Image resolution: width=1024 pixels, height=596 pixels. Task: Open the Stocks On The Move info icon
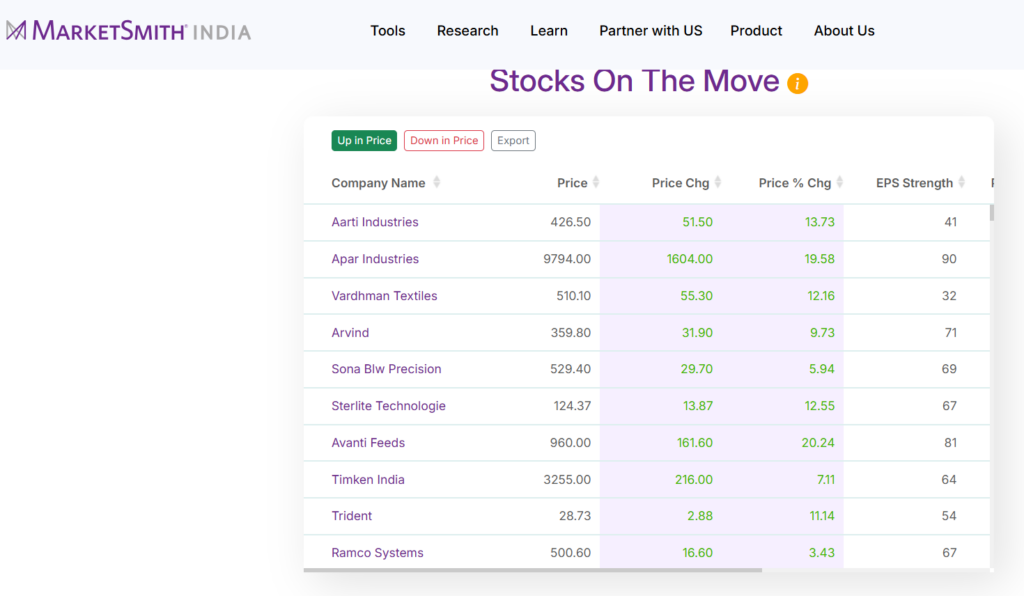pyautogui.click(x=796, y=84)
